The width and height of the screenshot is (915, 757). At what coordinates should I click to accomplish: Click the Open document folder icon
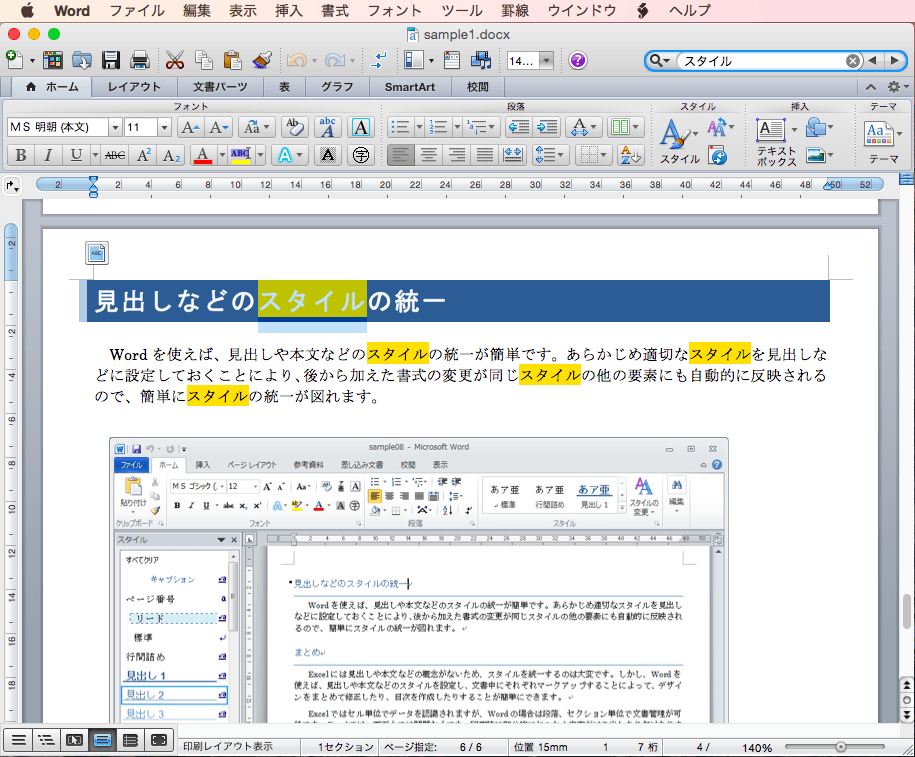point(82,60)
